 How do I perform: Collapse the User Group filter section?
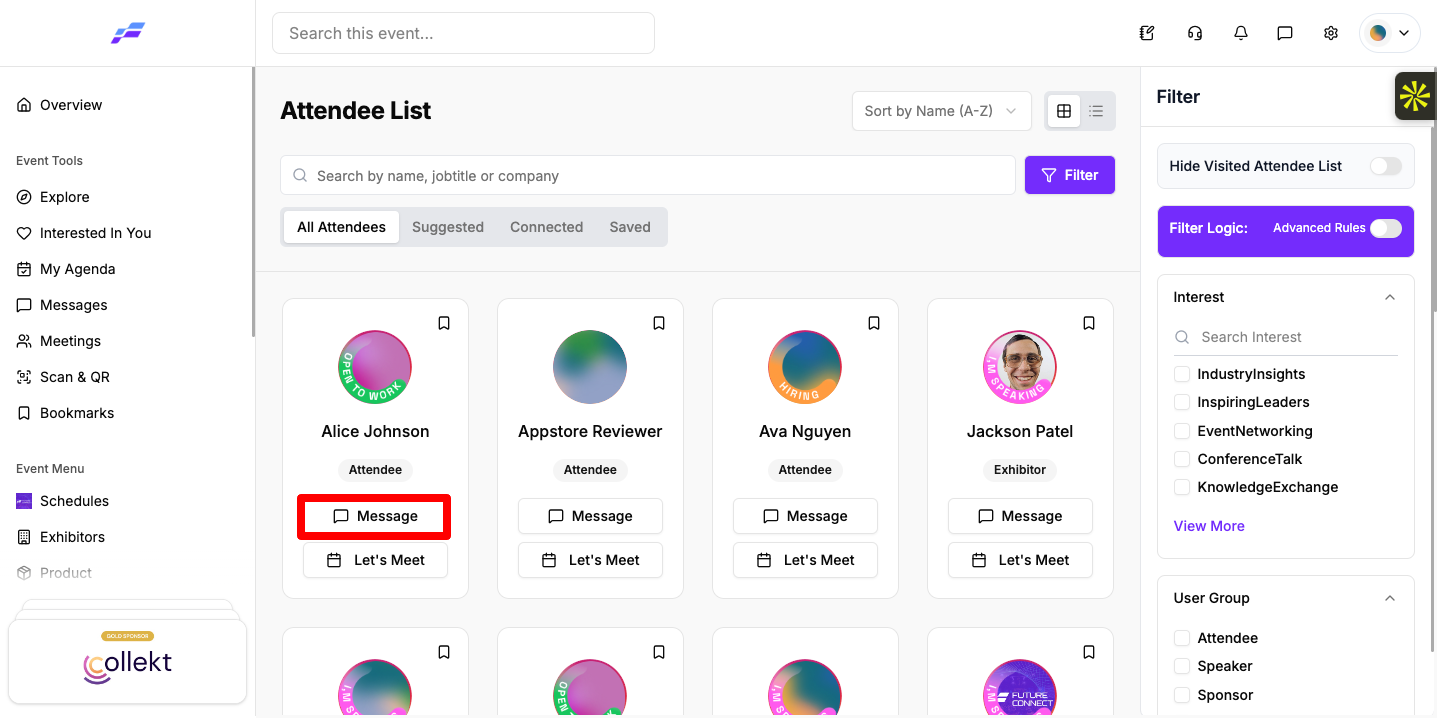1389,598
